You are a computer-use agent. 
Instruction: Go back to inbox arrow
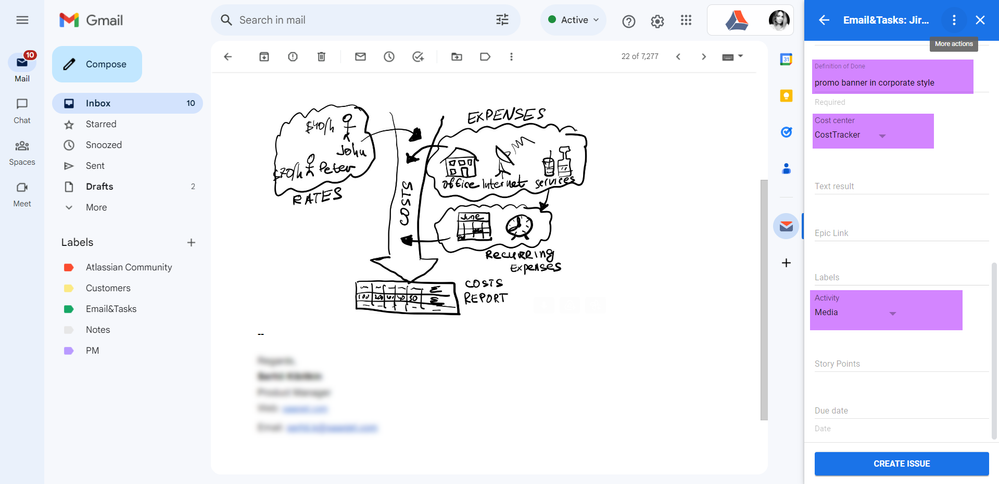tap(228, 57)
